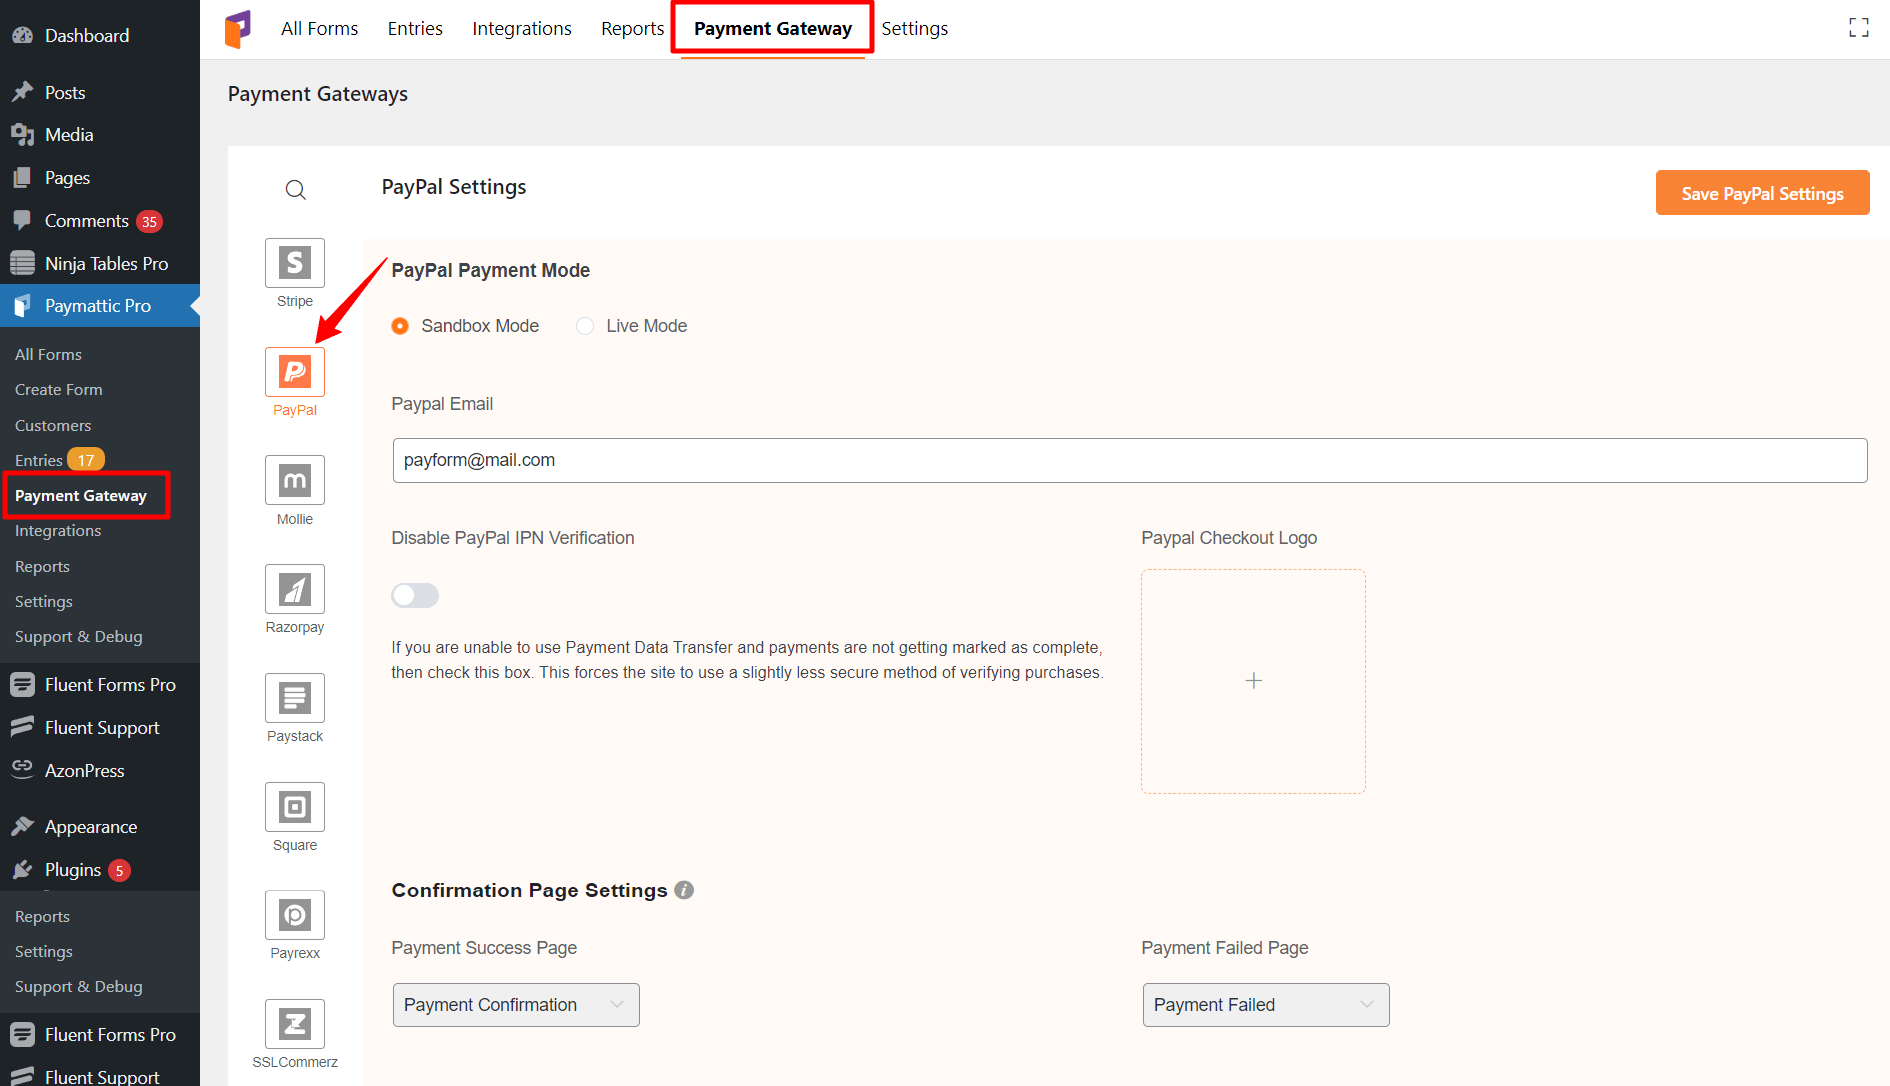Switch to Reports top tab

click(632, 29)
